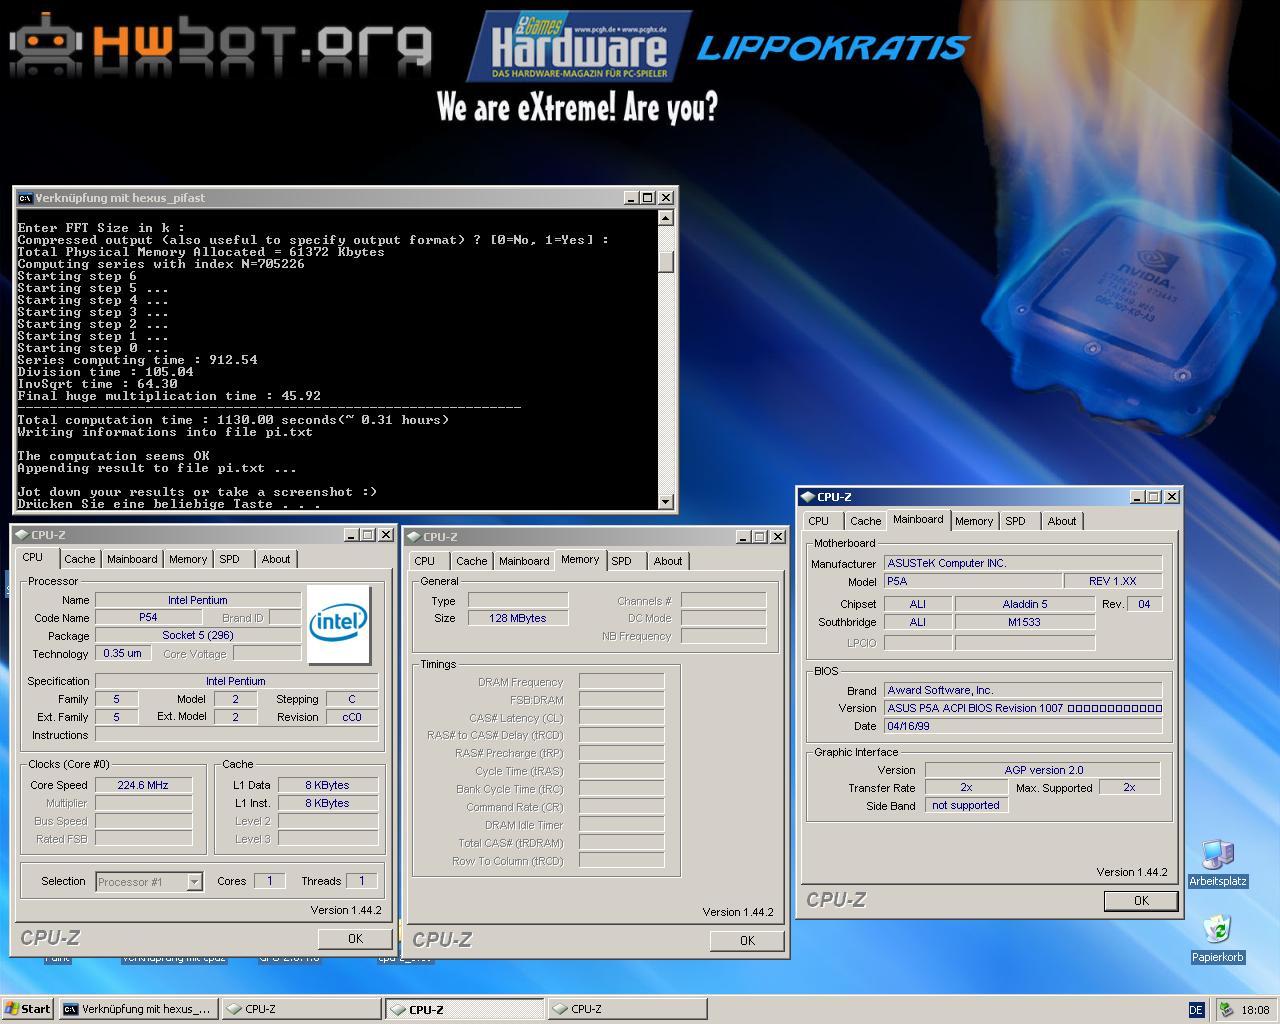This screenshot has height=1024, width=1280.
Task: Click the Aladdin 5 chipset field
Action: pyautogui.click(x=1025, y=605)
